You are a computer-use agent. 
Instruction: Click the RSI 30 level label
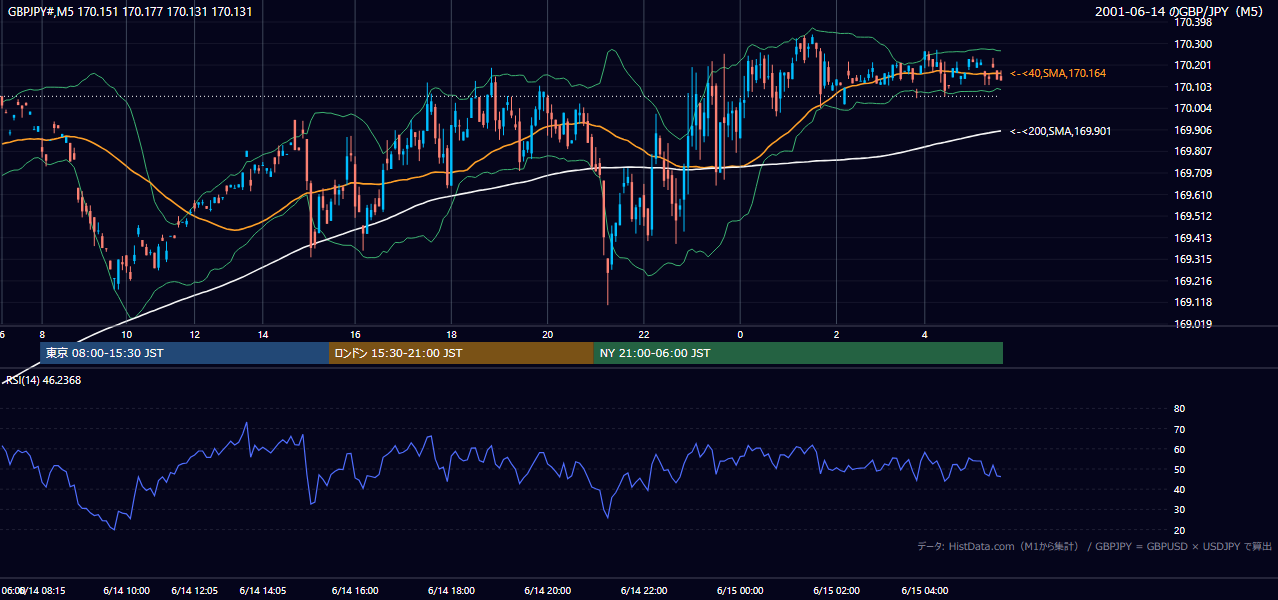click(1179, 510)
